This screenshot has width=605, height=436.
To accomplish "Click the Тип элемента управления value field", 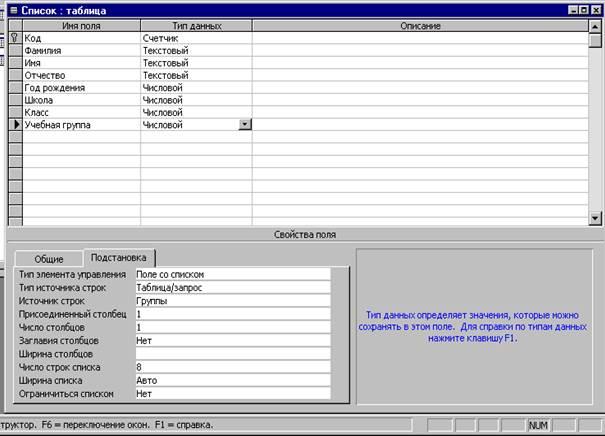I will tap(231, 274).
